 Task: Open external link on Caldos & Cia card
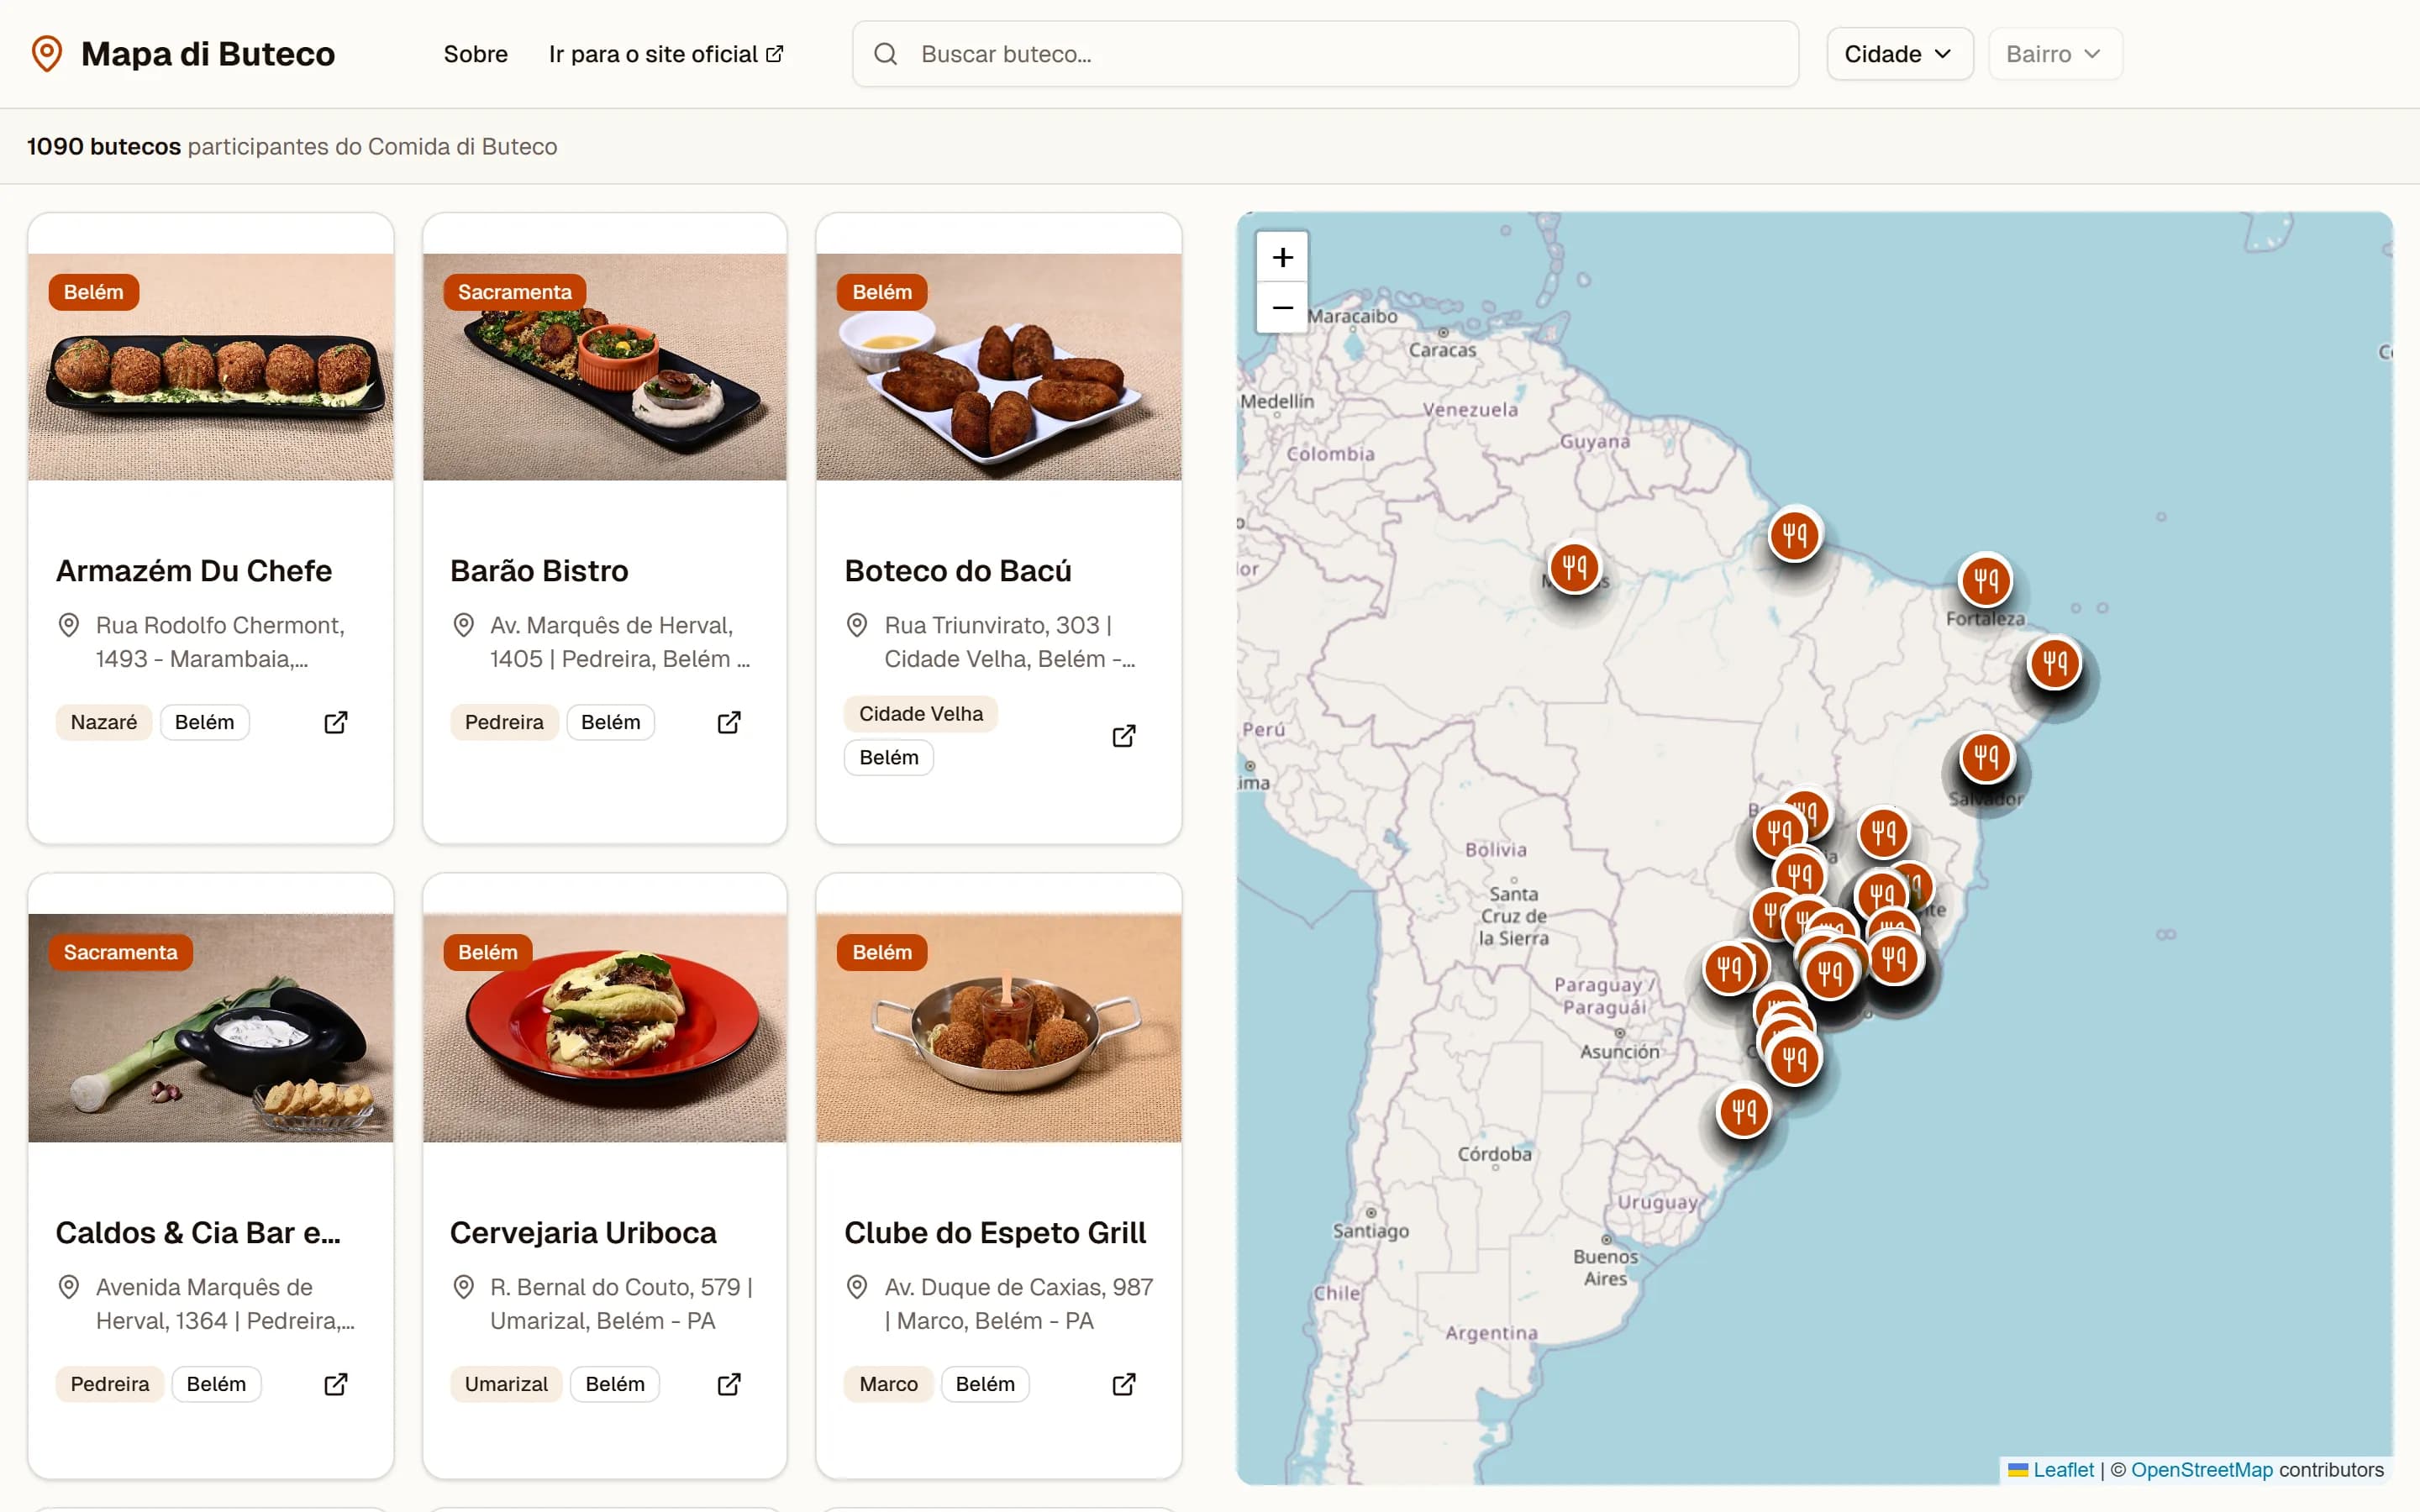[336, 1384]
